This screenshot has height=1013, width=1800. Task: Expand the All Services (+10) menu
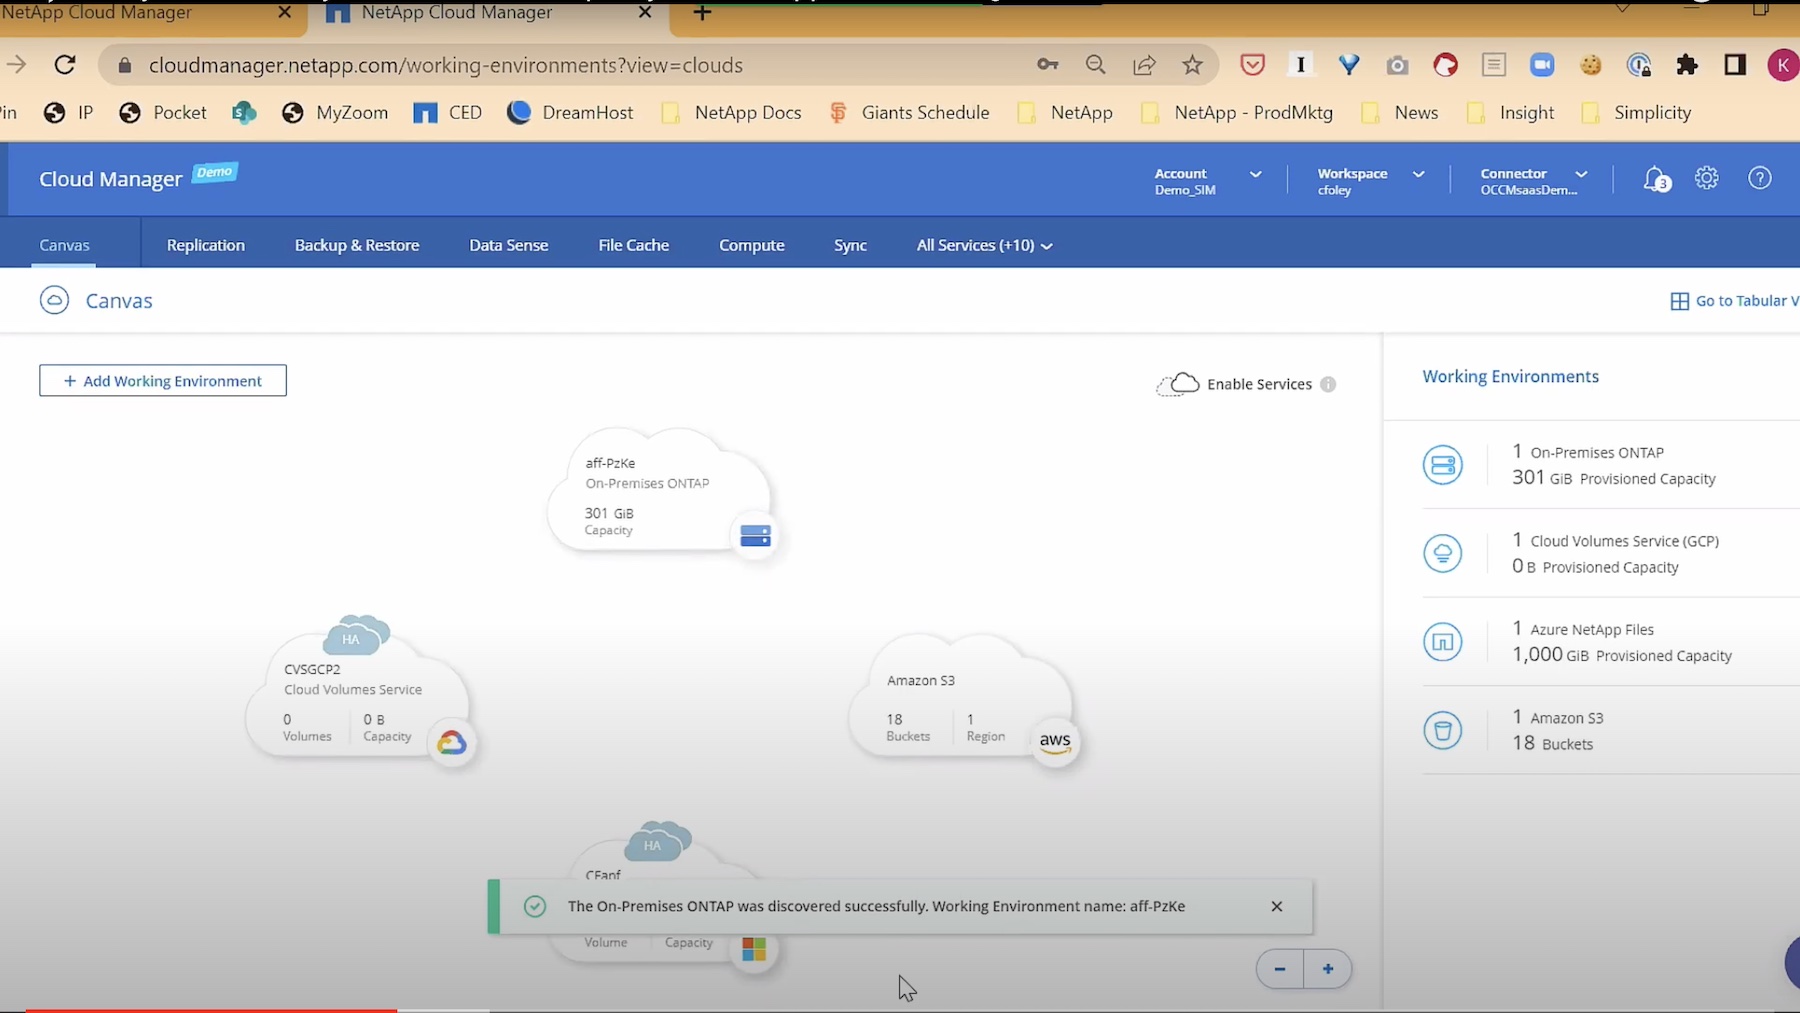(x=984, y=245)
